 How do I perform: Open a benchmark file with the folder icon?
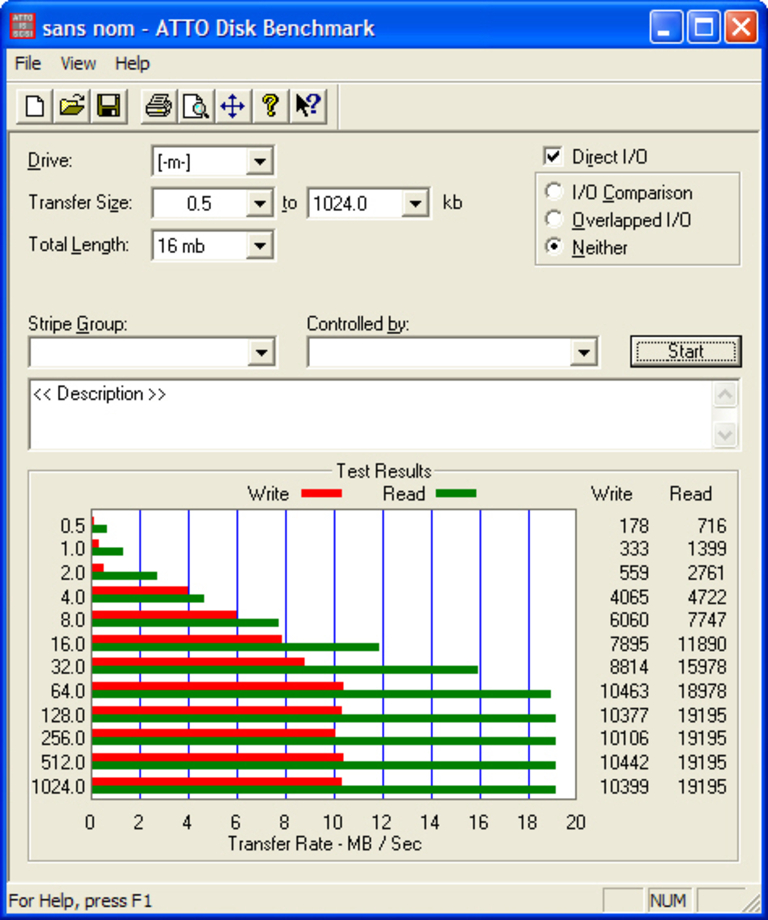72,106
